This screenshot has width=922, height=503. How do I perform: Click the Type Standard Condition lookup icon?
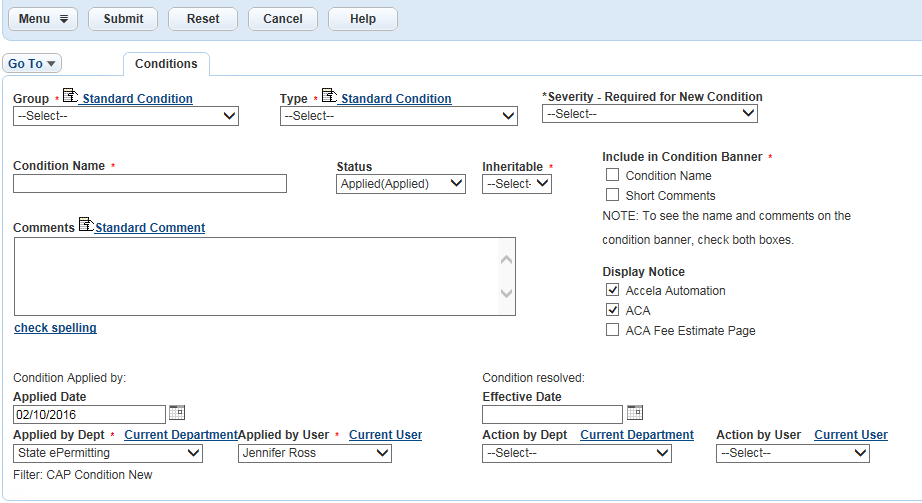(x=329, y=96)
